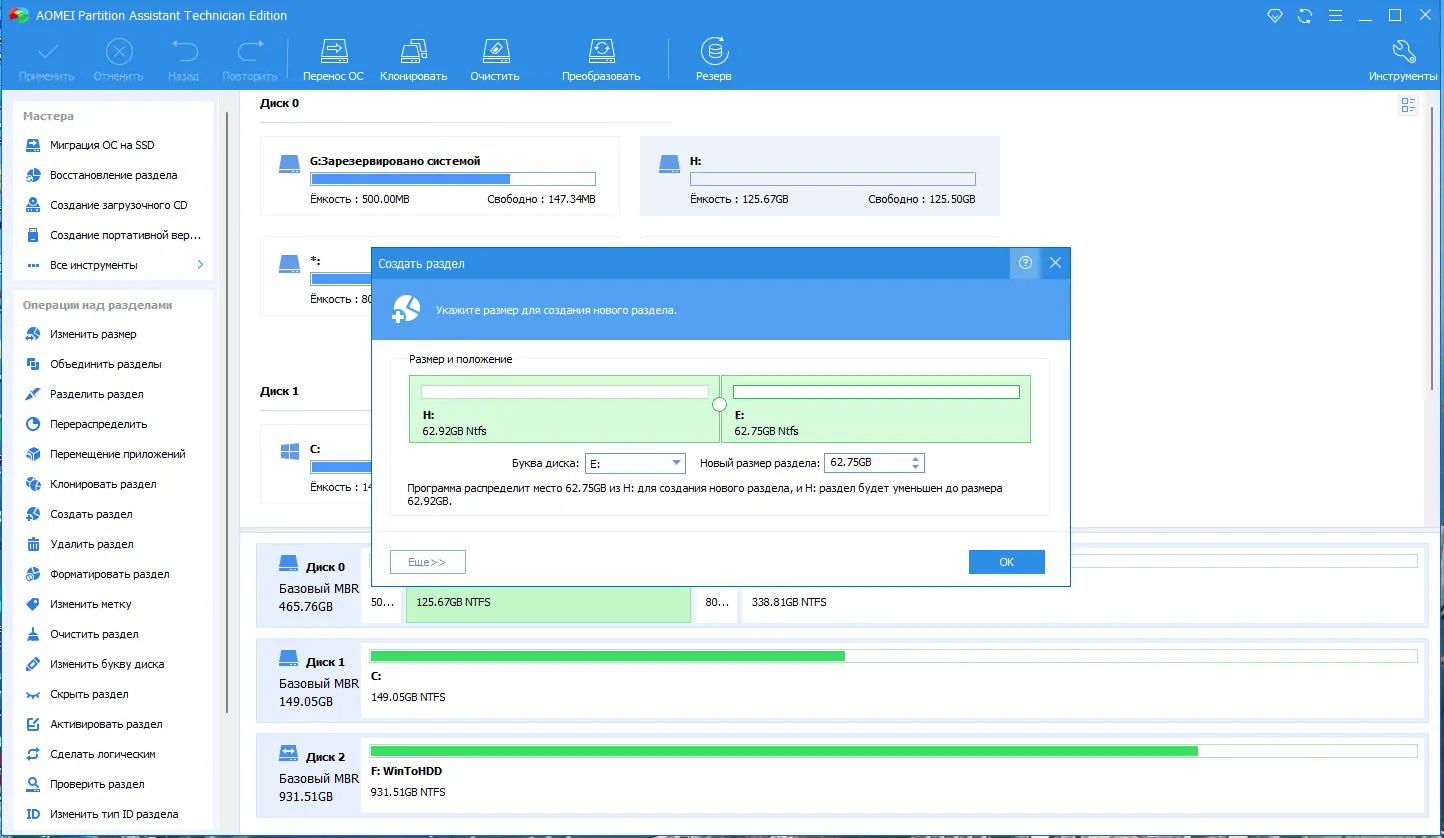Open the title bar hamburger menu
The height and width of the screenshot is (838, 1444).
coord(1334,15)
